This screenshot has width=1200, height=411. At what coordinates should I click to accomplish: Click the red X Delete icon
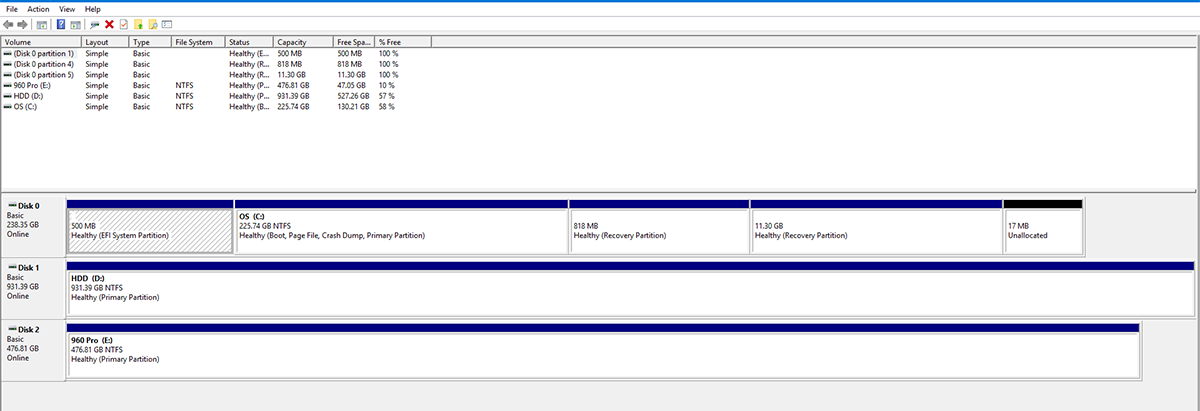(109, 24)
